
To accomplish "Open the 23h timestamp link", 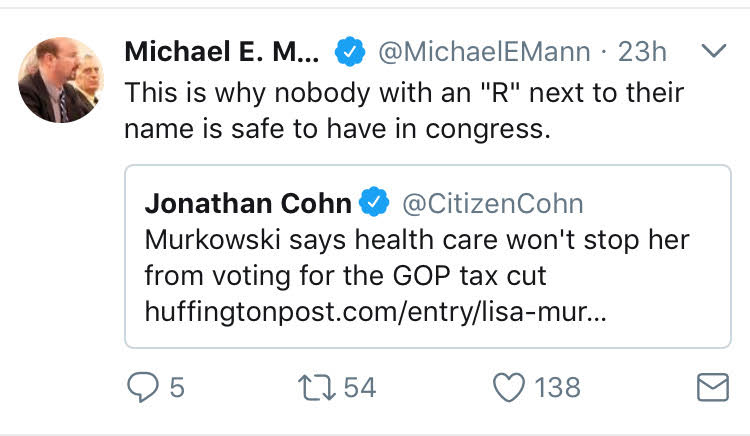I will click(642, 51).
